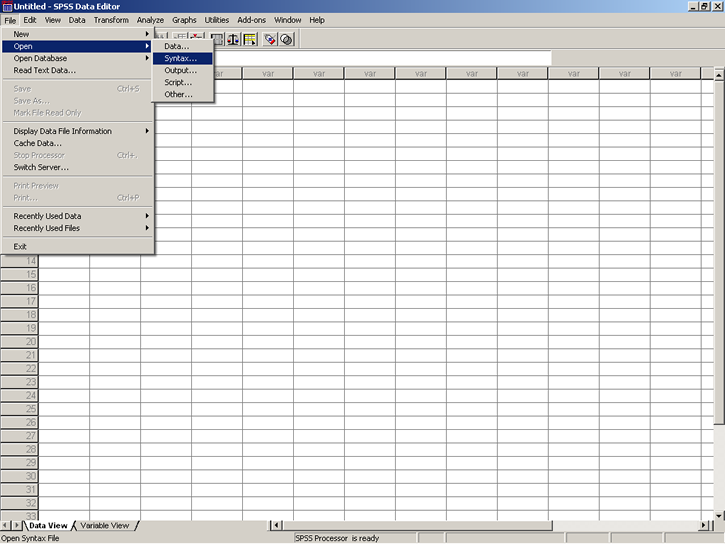Choose Output... from the Open submenu
Screen dimensions: 725x544
(183, 70)
